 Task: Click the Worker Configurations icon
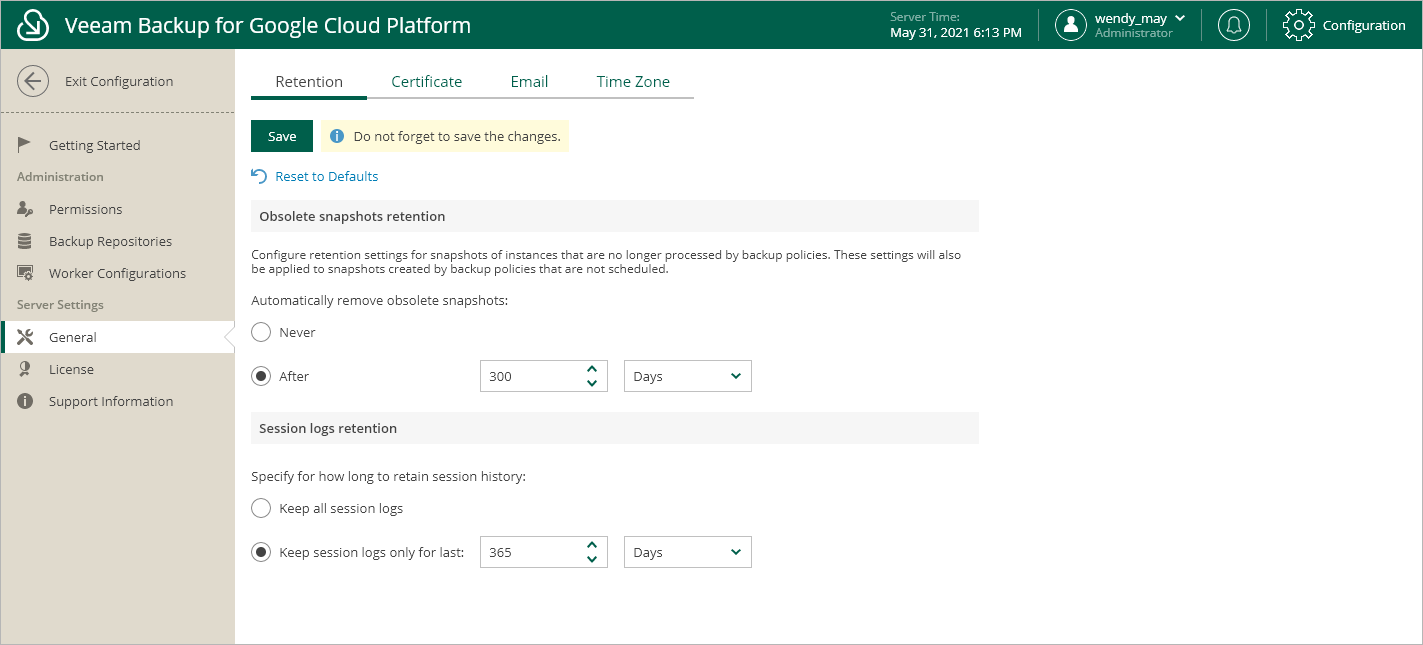(25, 273)
